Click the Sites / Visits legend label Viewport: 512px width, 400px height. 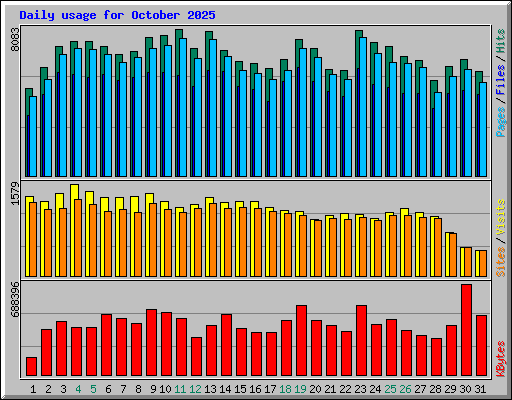(501, 238)
